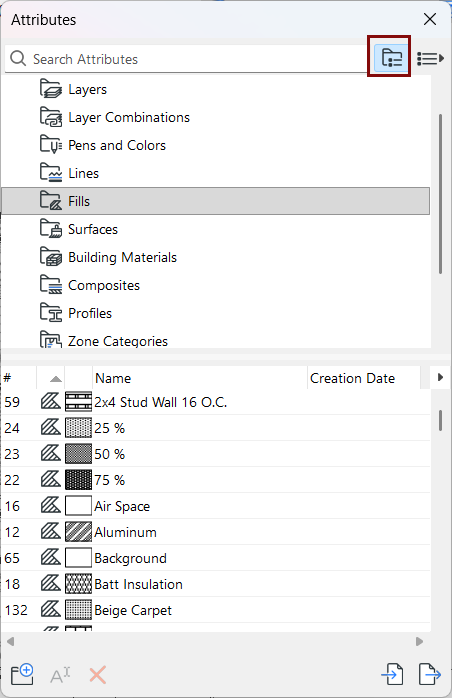The image size is (452, 698).
Task: Select the Profiles folder icon
Action: click(51, 313)
